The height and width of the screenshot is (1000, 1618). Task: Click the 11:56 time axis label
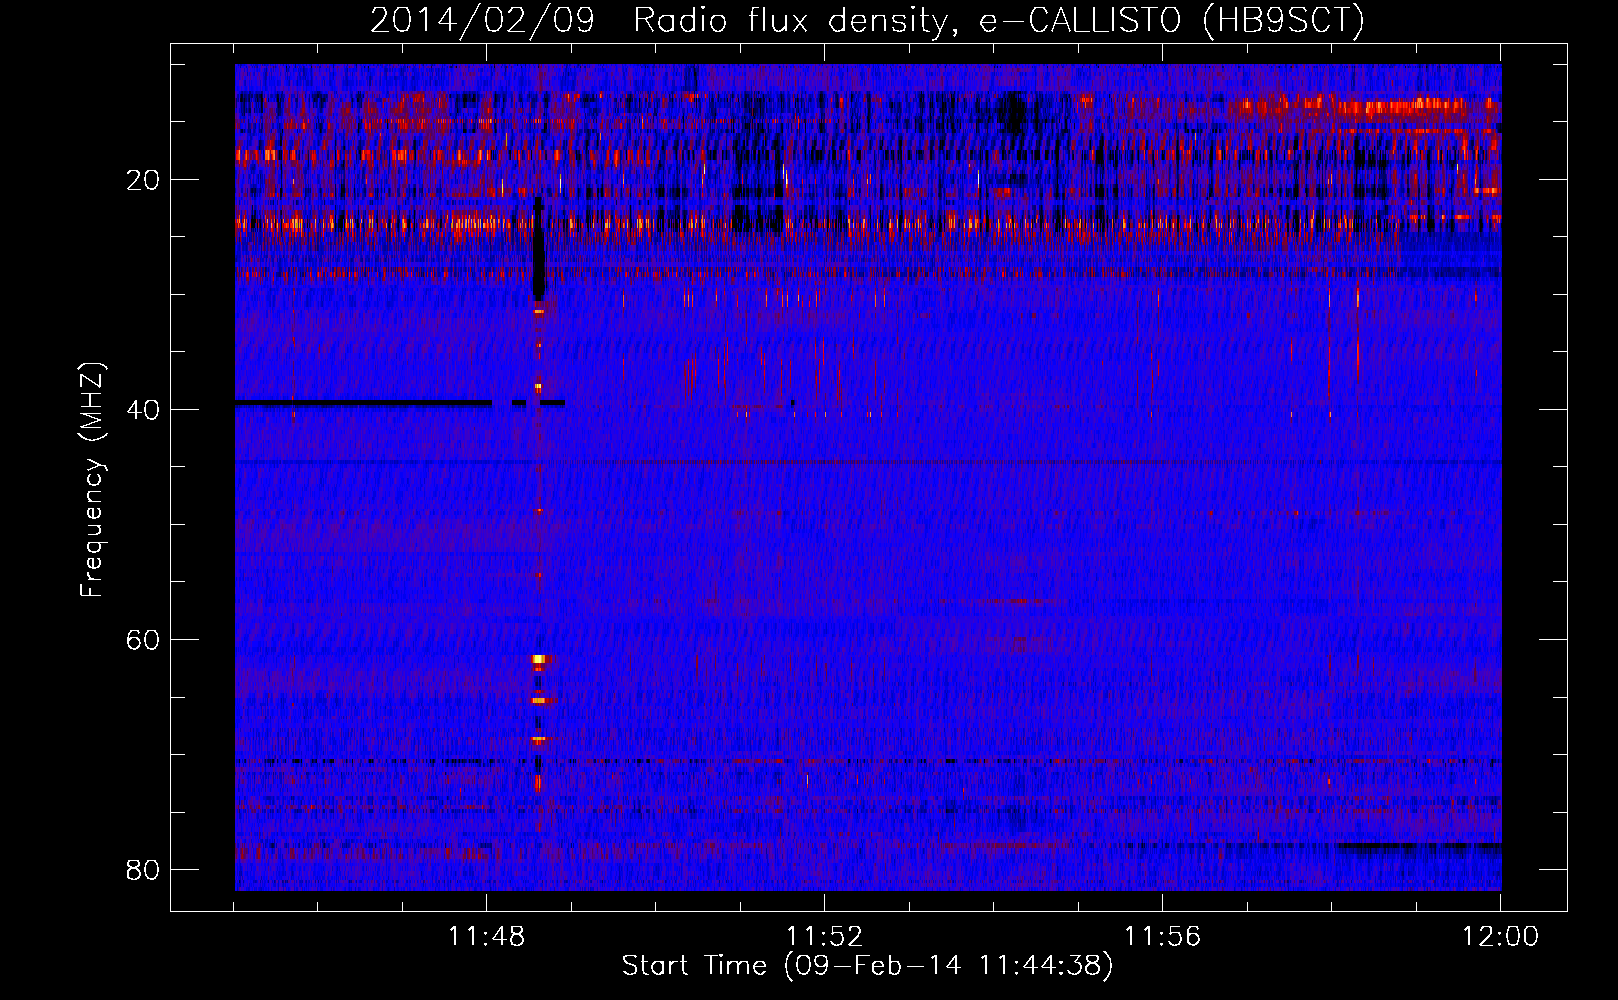coord(1162,937)
